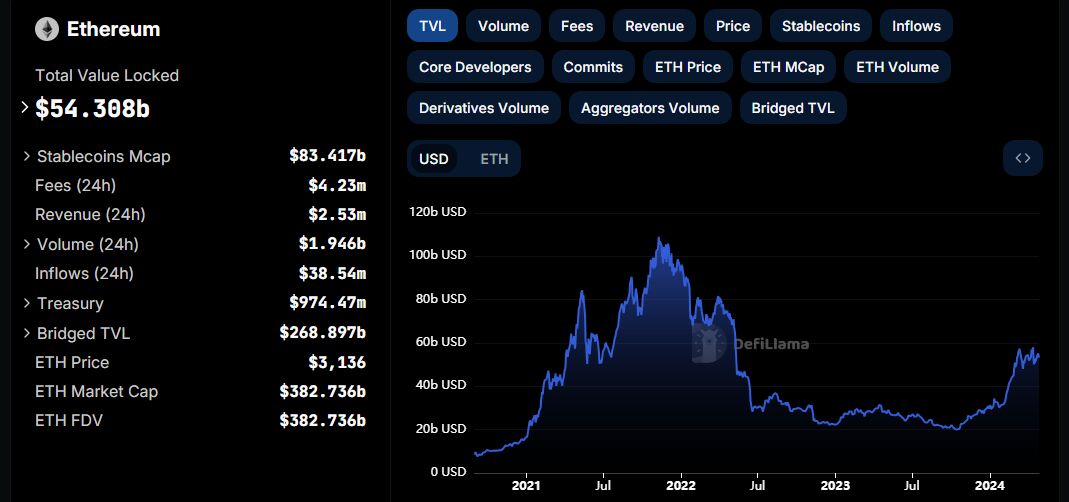Click the embed chart code icon

pos(1022,158)
